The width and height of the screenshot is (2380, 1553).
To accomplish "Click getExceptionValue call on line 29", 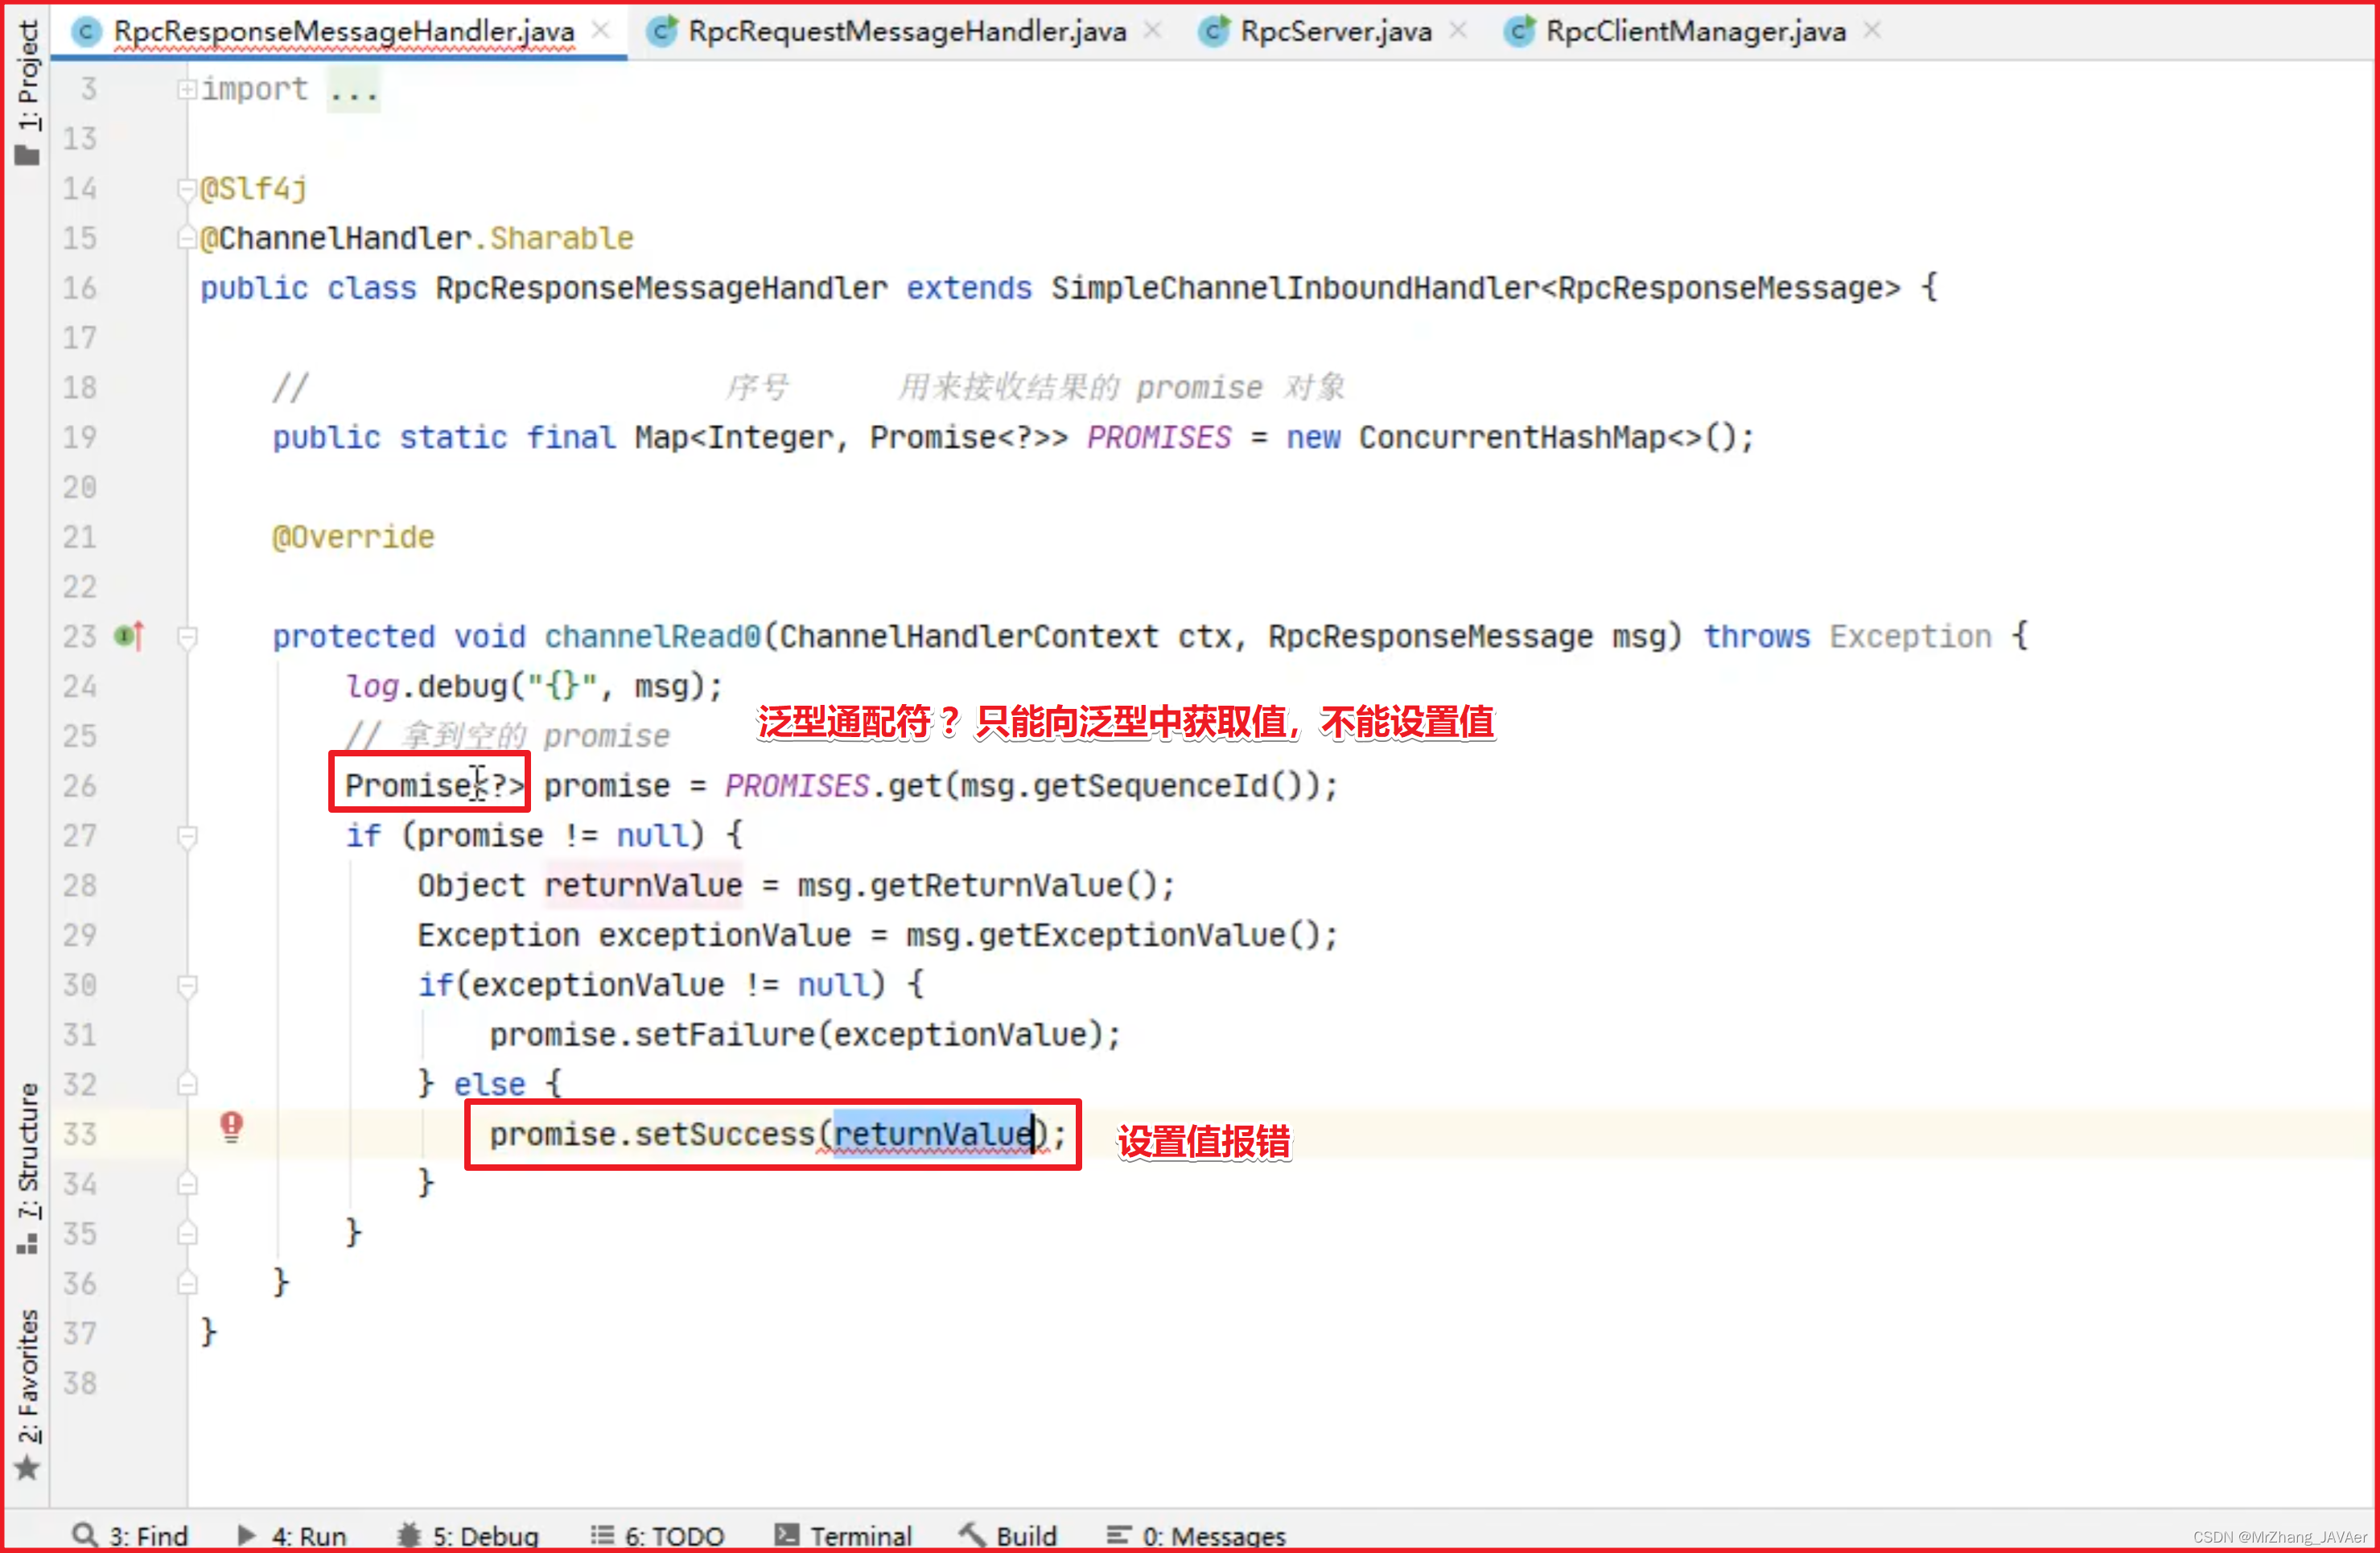I will coord(1132,935).
